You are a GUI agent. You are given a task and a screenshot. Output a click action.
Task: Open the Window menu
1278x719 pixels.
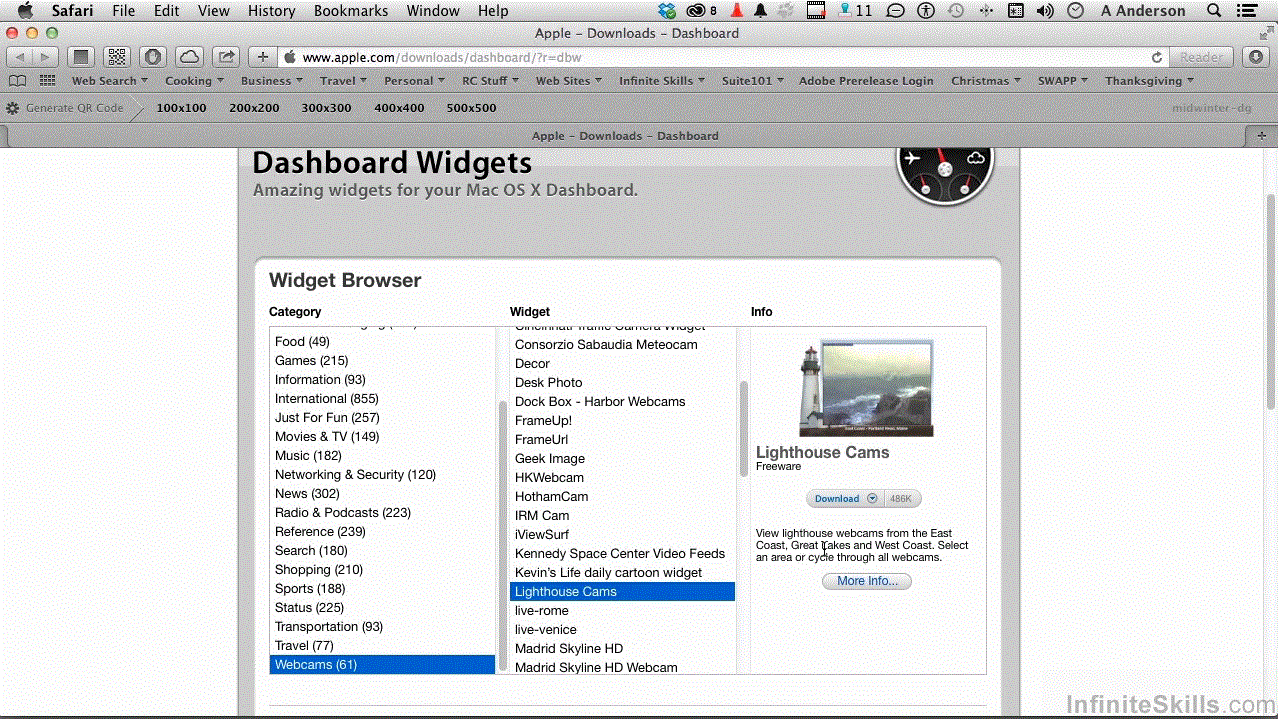[x=434, y=11]
